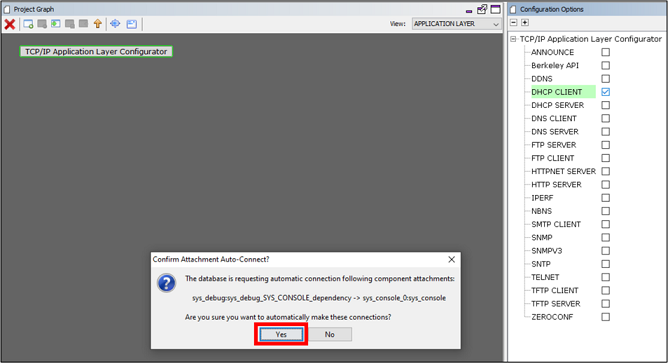Check the TELNET checkbox
Viewport: 668px width, 364px height.
click(x=605, y=277)
